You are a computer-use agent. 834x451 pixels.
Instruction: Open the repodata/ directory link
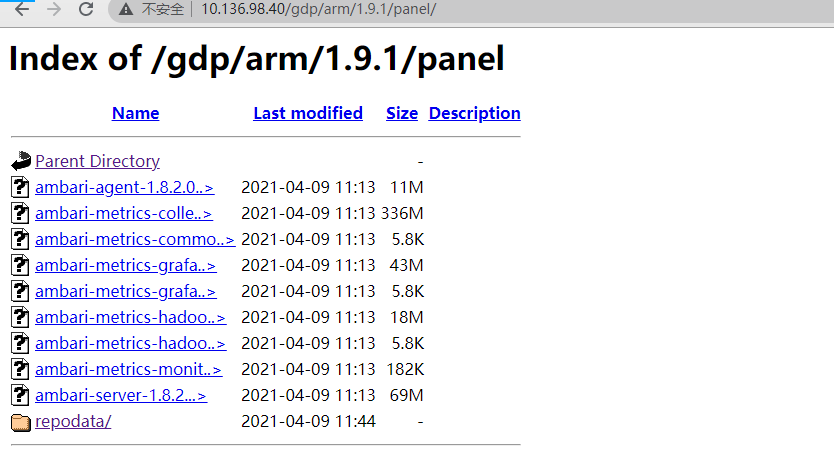coord(73,421)
